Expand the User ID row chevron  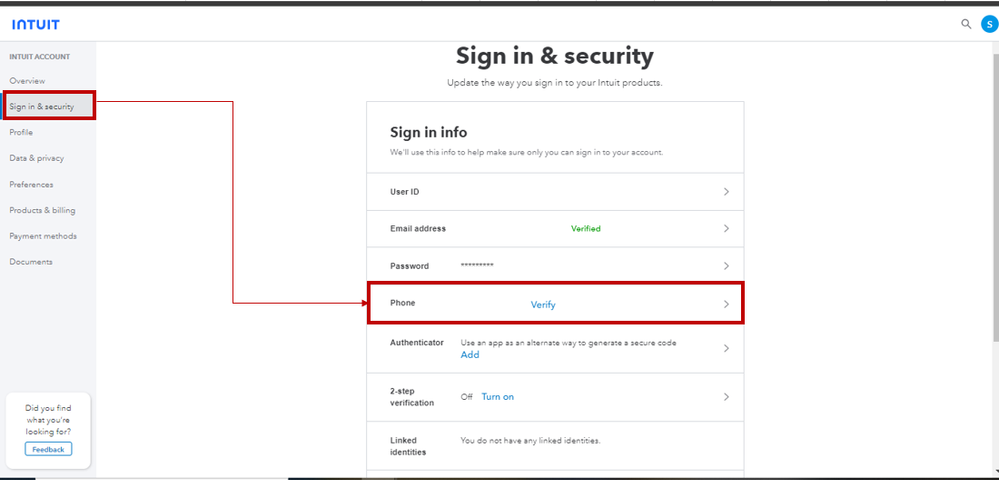[726, 191]
